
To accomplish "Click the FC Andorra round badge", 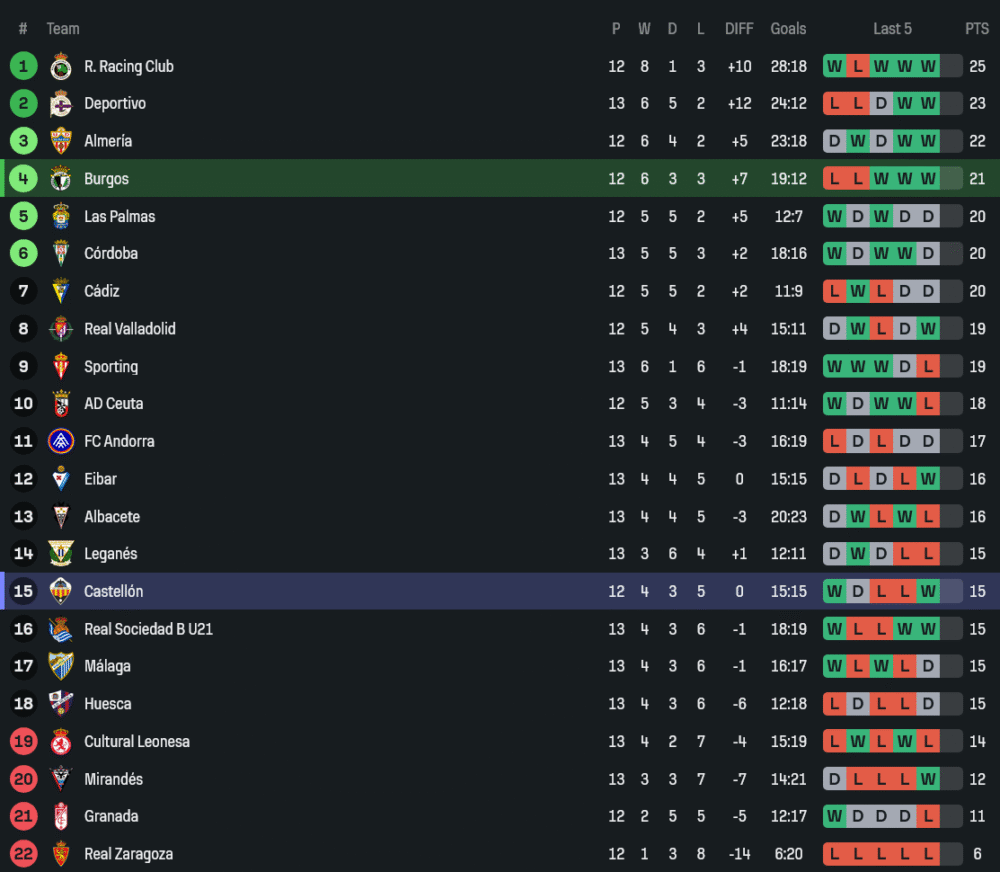I will [61, 441].
